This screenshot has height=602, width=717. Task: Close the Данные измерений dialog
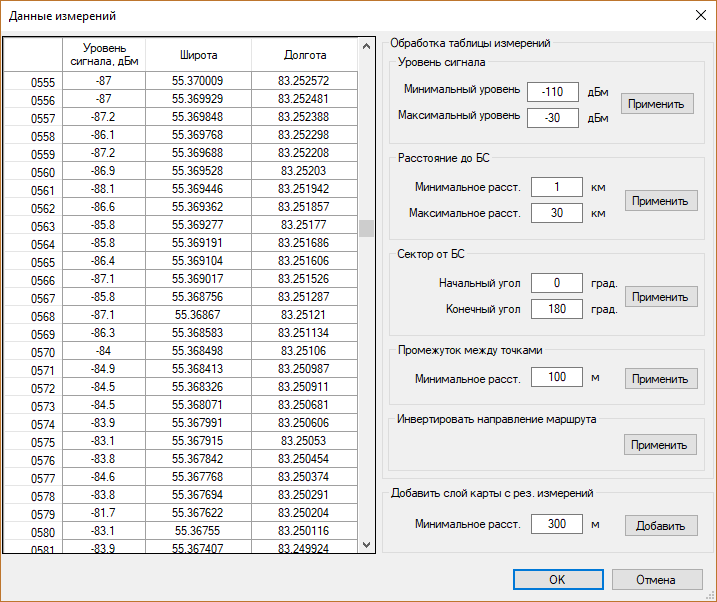(701, 15)
